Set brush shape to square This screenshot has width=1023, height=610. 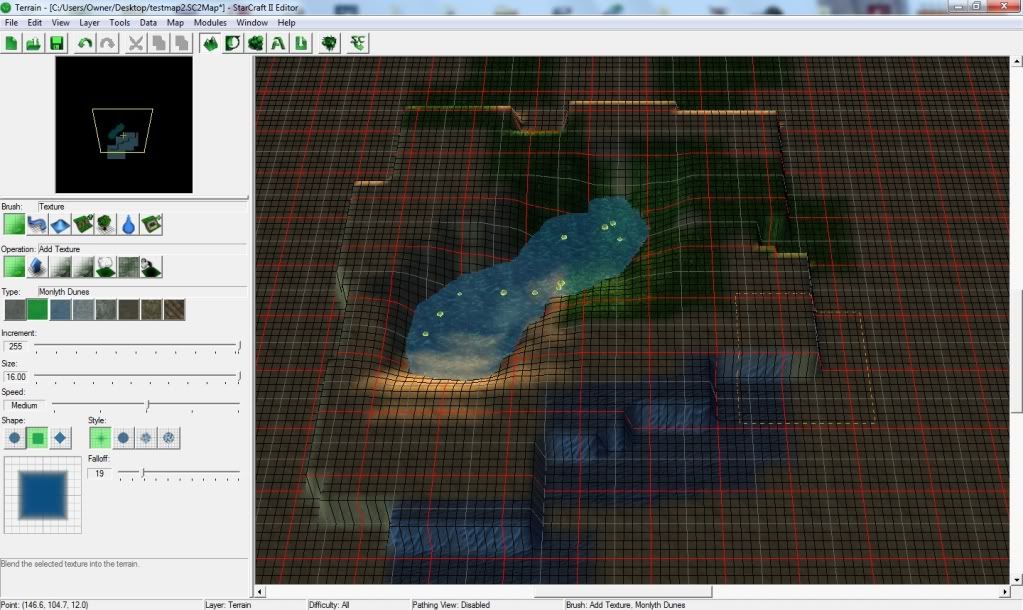coord(37,438)
